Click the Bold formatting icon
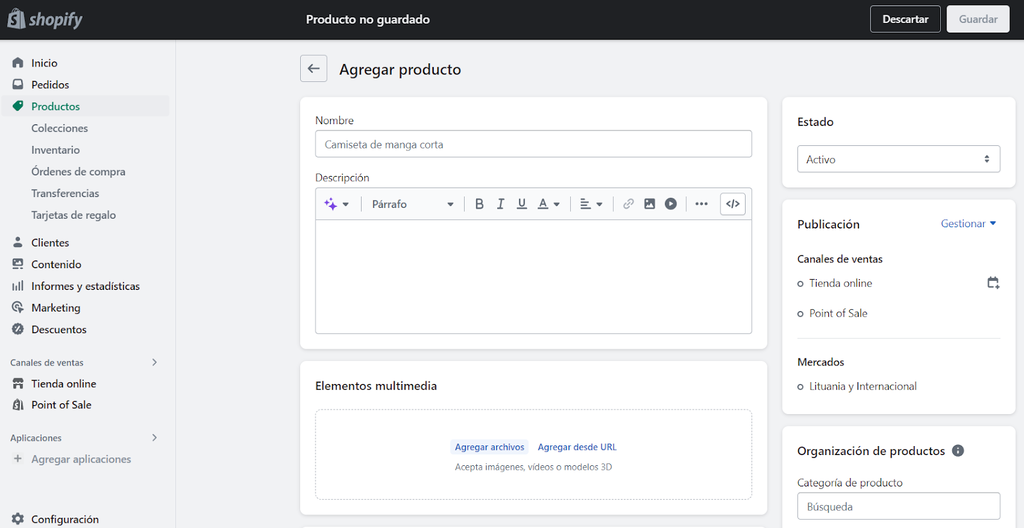 pos(479,204)
